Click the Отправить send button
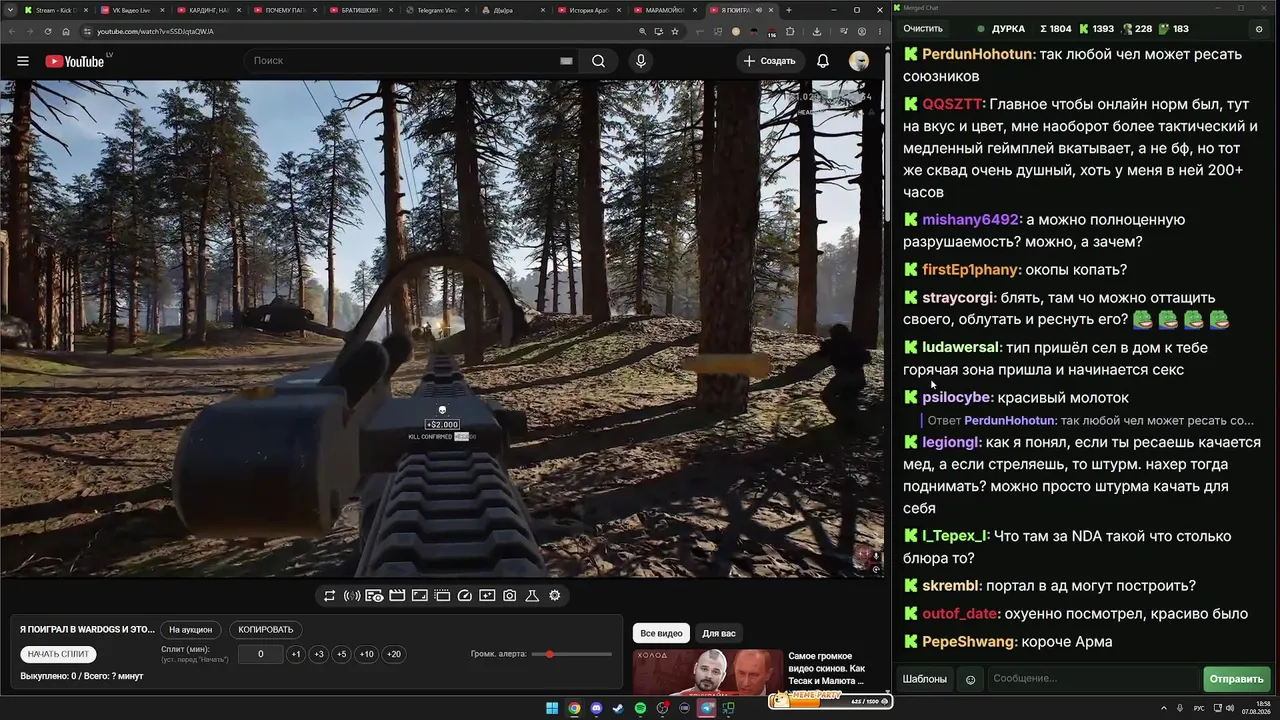 coord(1236,680)
